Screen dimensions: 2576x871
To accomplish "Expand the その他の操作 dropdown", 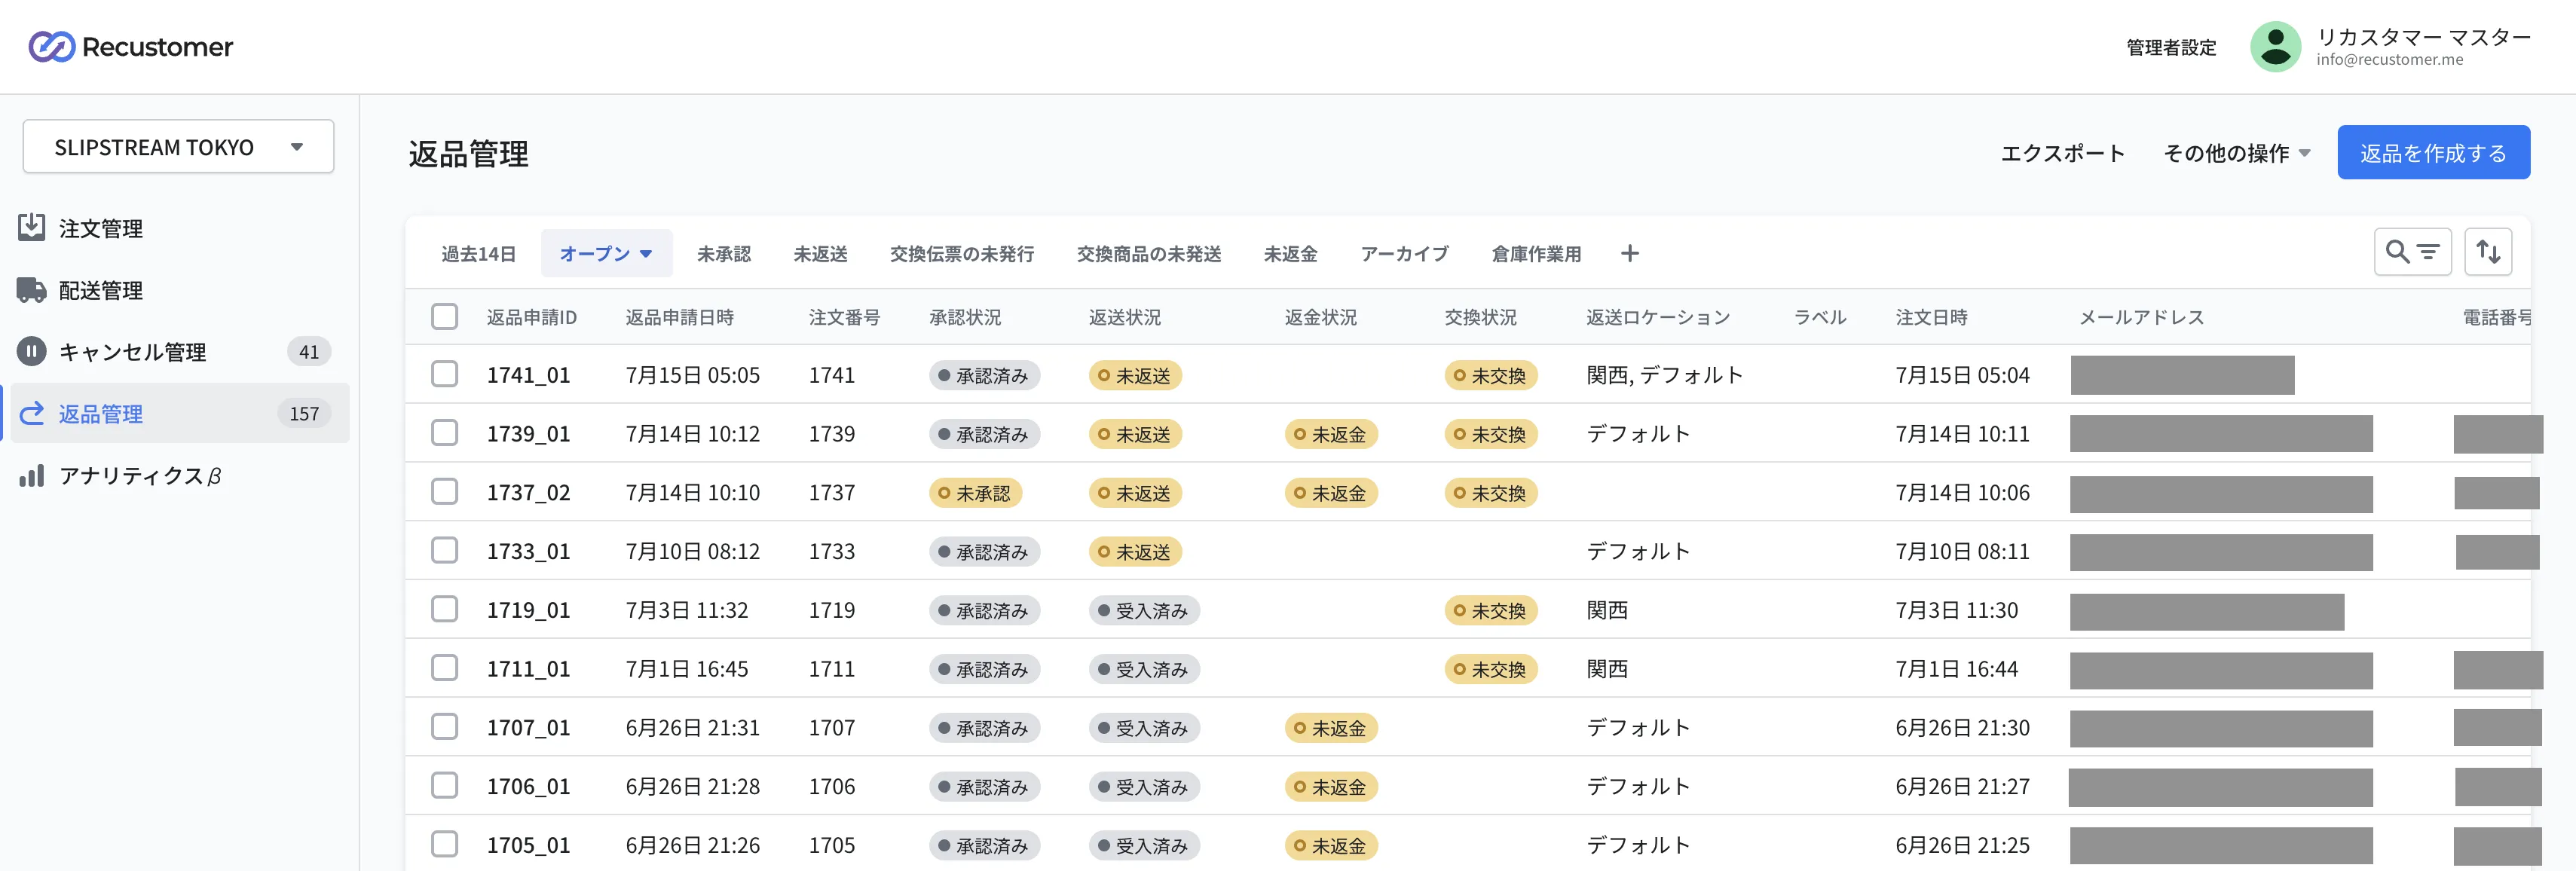I will (x=2236, y=153).
